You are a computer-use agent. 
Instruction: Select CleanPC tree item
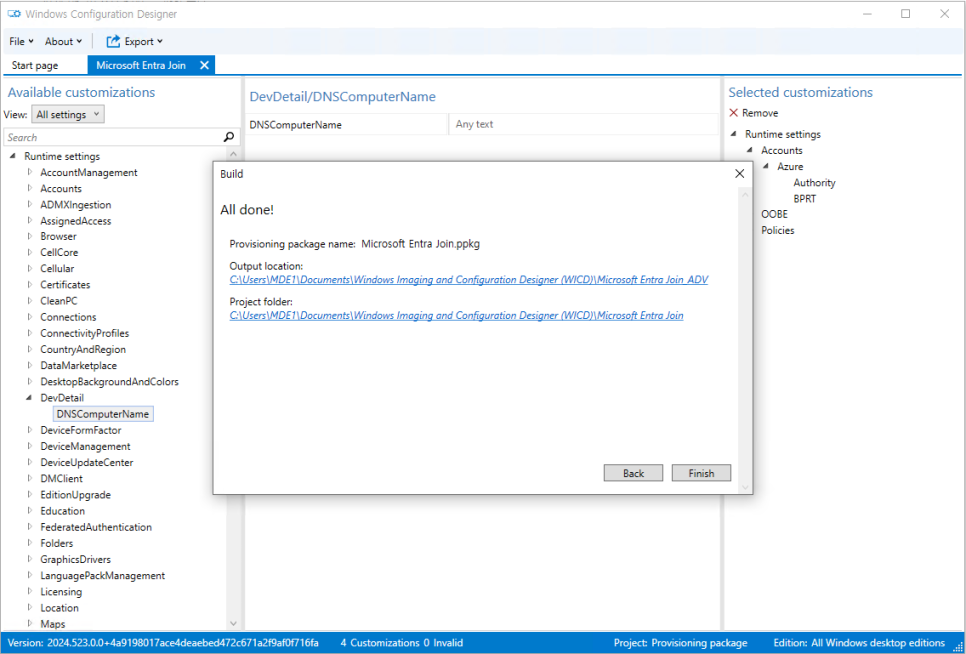[x=59, y=301]
